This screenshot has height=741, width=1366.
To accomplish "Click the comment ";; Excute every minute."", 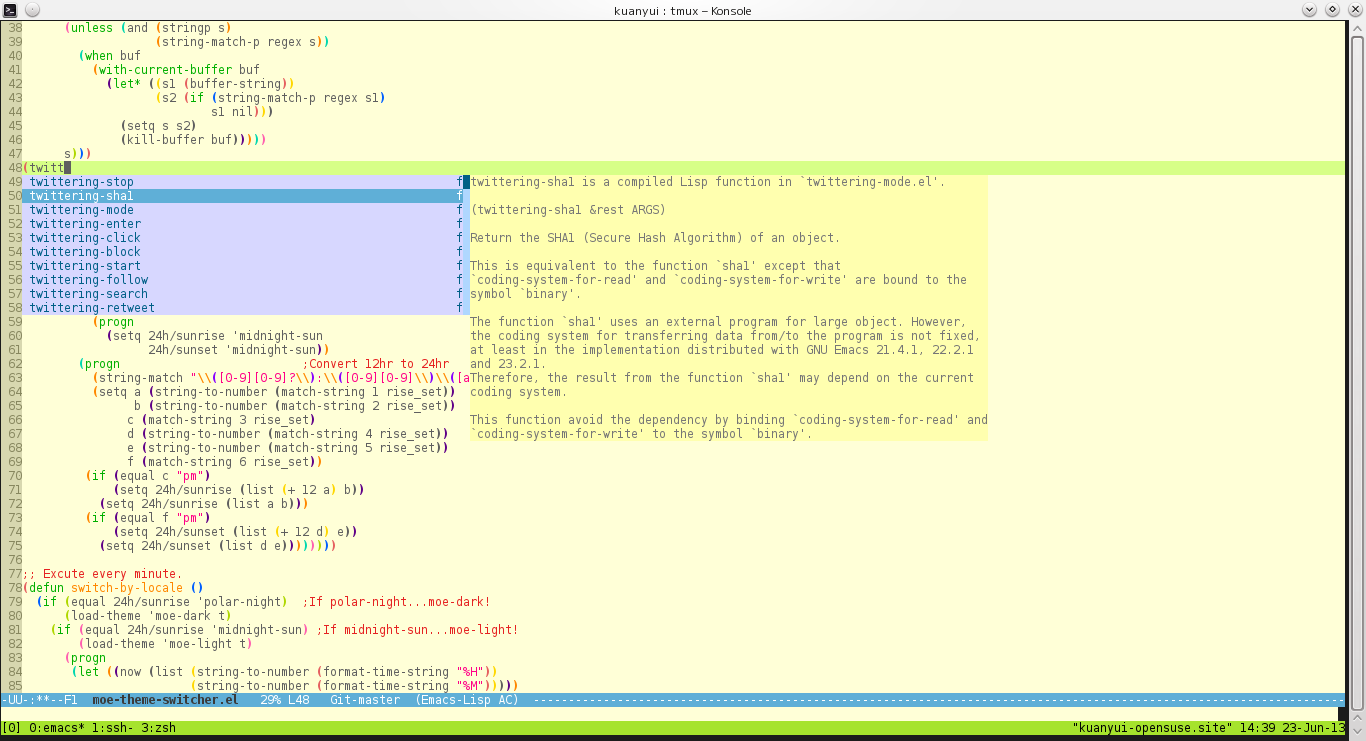I will coord(102,574).
